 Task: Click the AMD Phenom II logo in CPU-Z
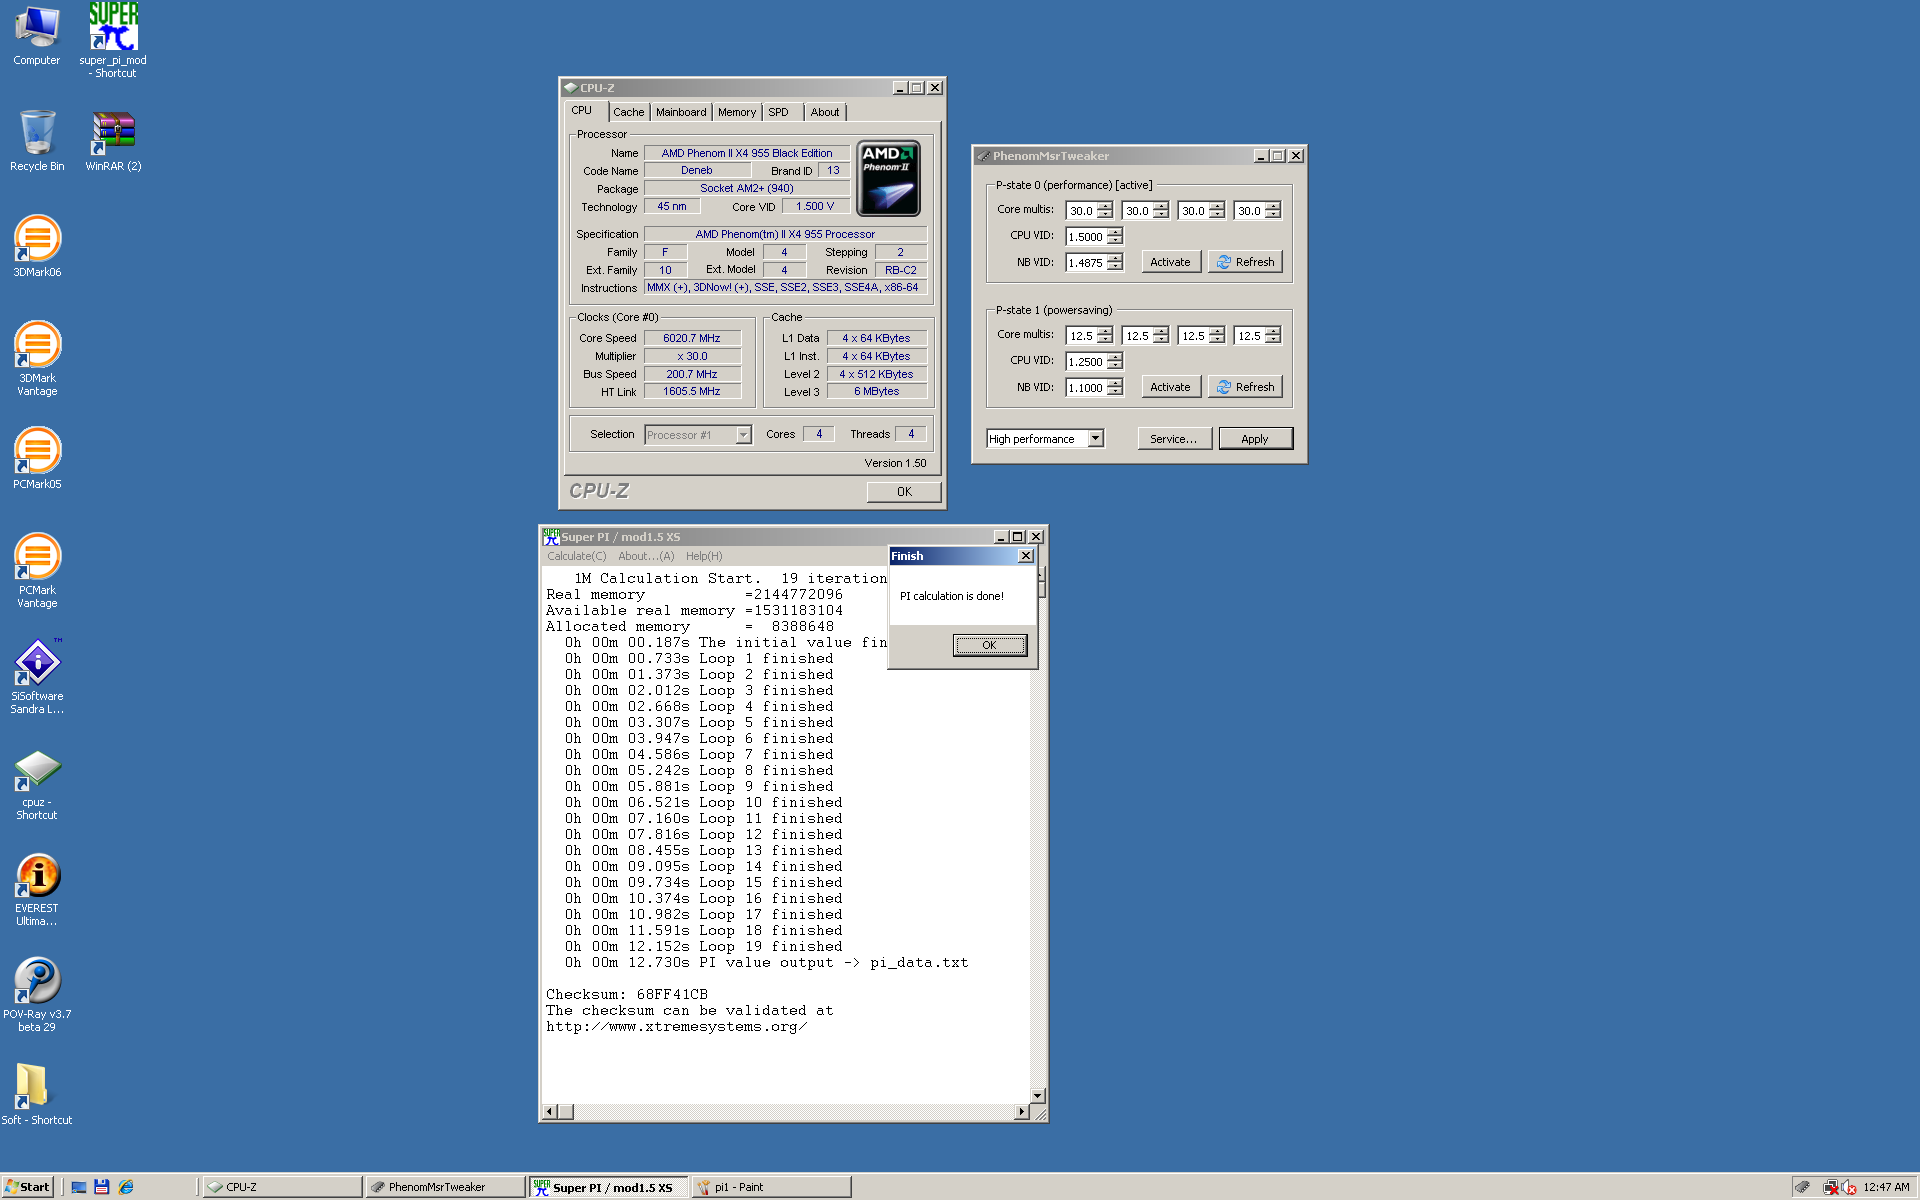888,178
